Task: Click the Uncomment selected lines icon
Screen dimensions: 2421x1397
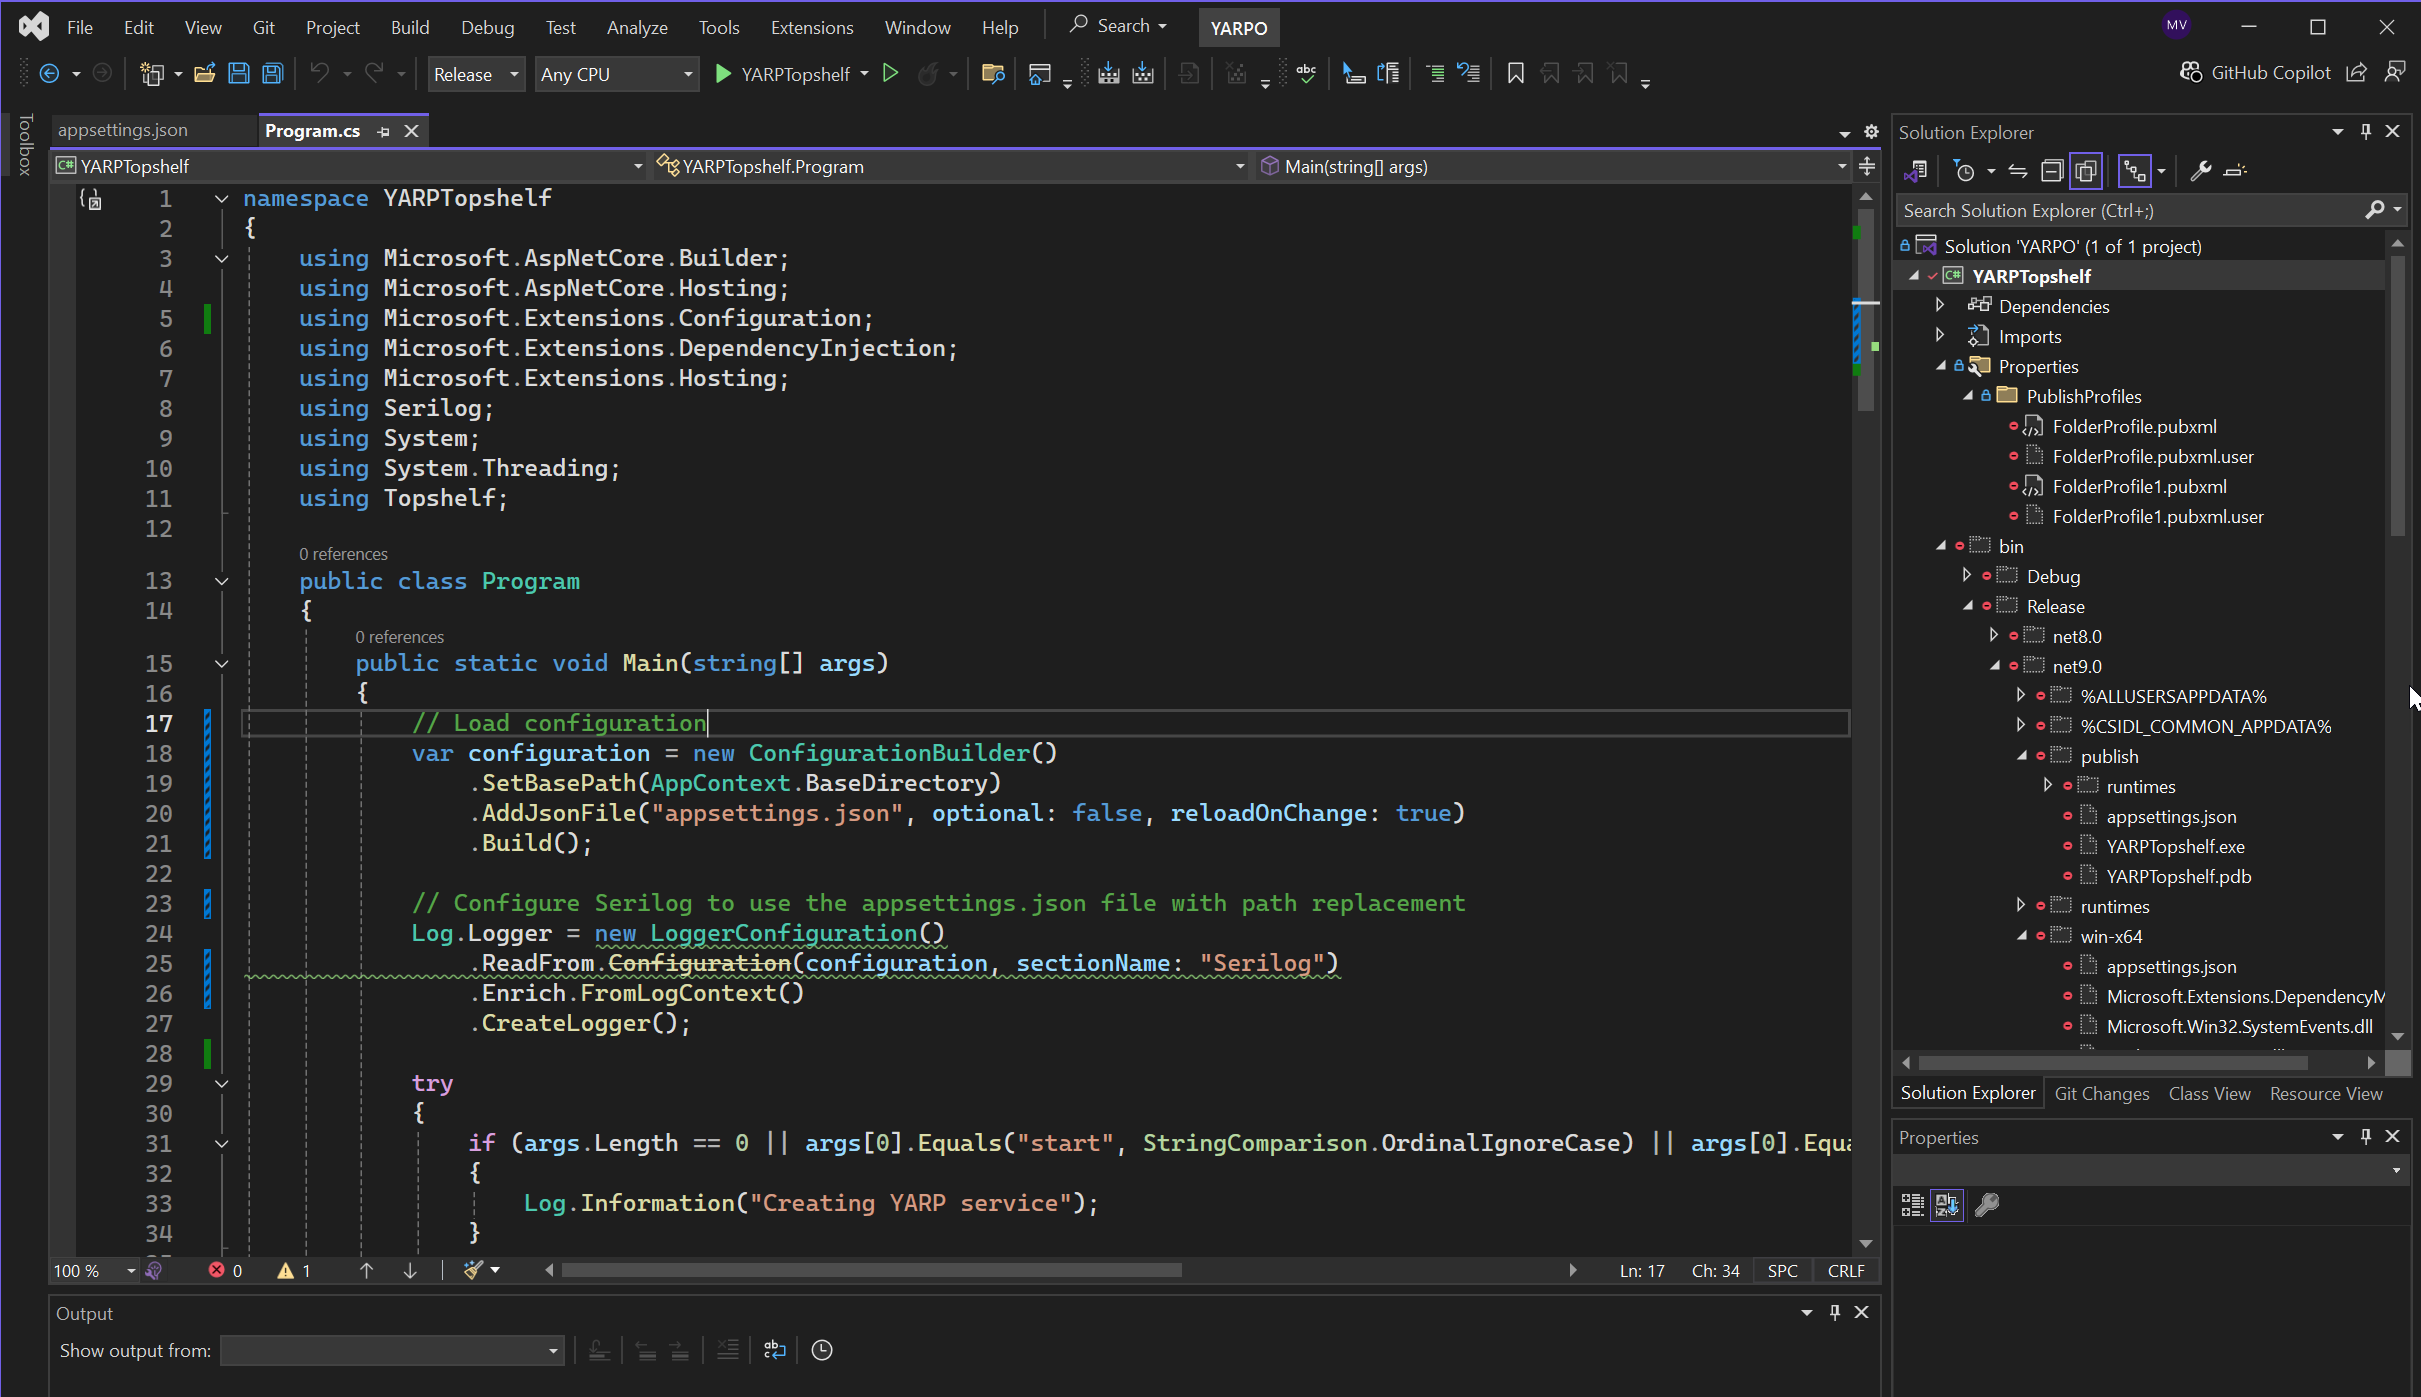Action: (x=1469, y=74)
